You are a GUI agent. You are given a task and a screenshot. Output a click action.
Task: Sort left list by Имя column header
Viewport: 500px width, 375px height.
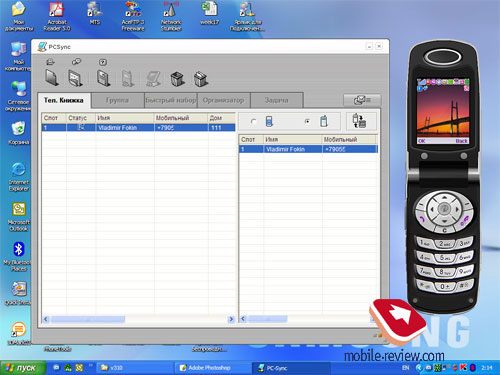tap(125, 118)
